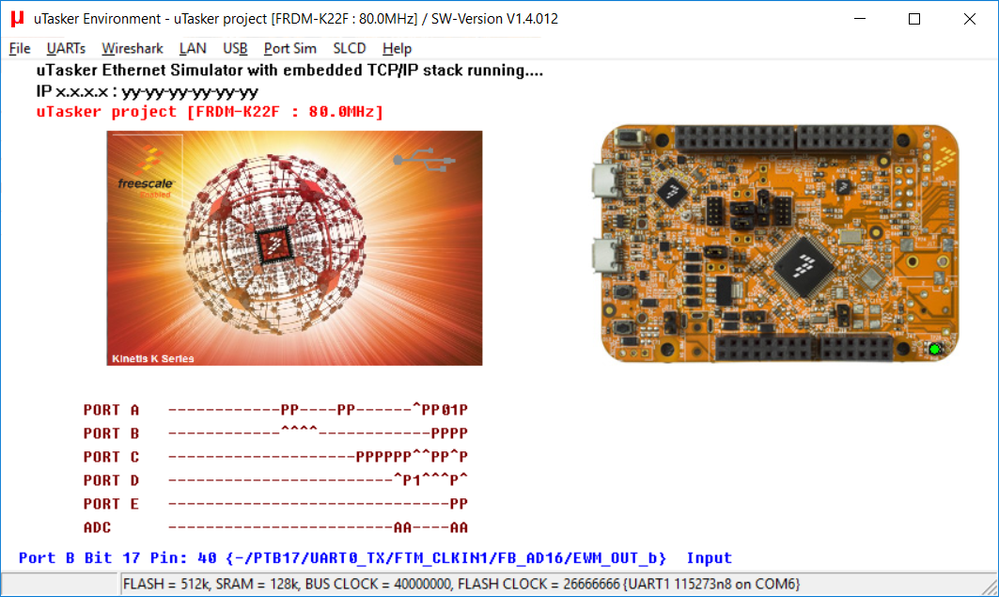Click the PORT B pin row
This screenshot has height=597, width=999.
[318, 433]
